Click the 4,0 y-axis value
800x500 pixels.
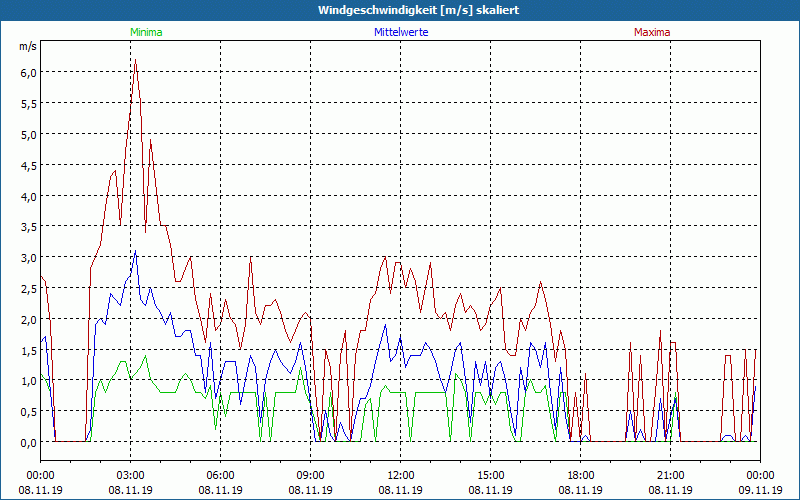[x=28, y=196]
